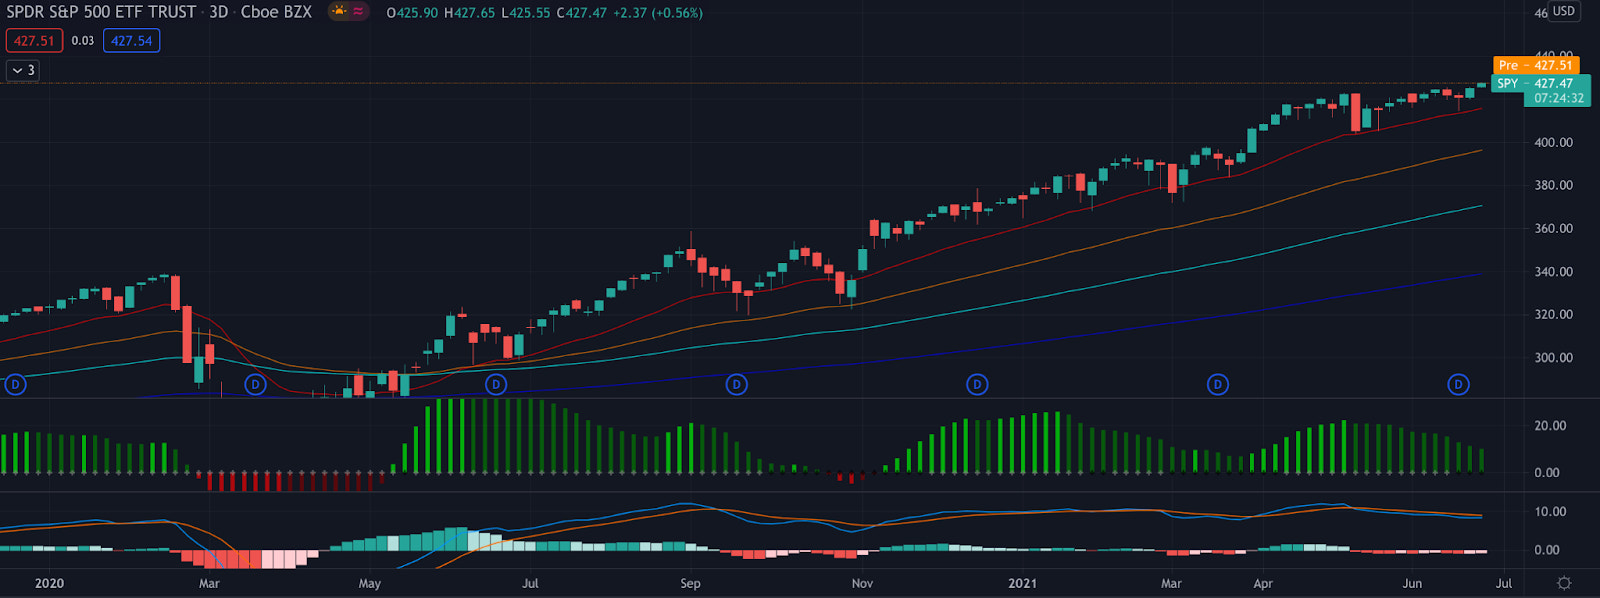The width and height of the screenshot is (1600, 598).
Task: Open the 3D interval selector in title
Action: click(218, 12)
